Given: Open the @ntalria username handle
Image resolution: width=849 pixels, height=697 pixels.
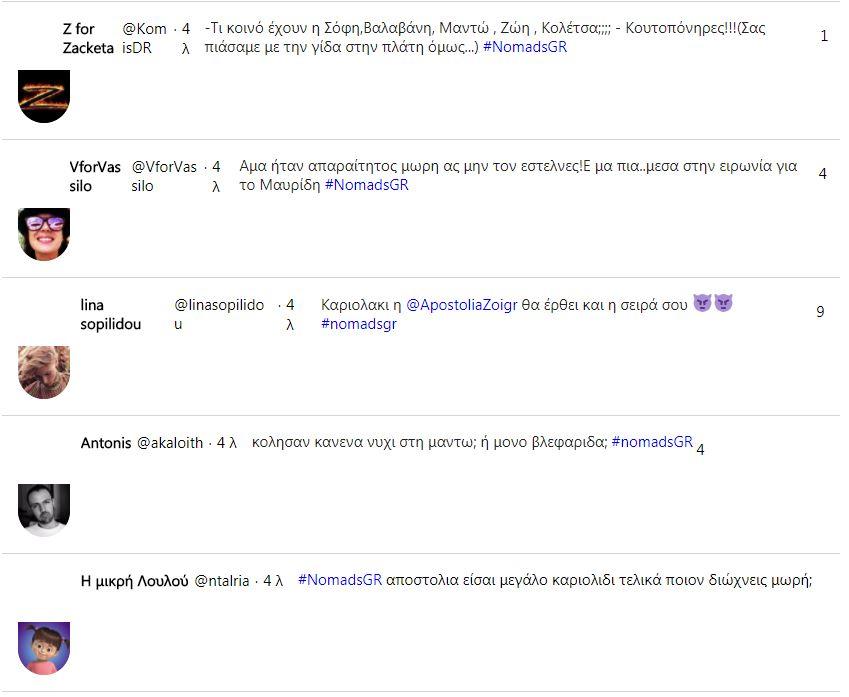Looking at the screenshot, I should click(x=222, y=581).
